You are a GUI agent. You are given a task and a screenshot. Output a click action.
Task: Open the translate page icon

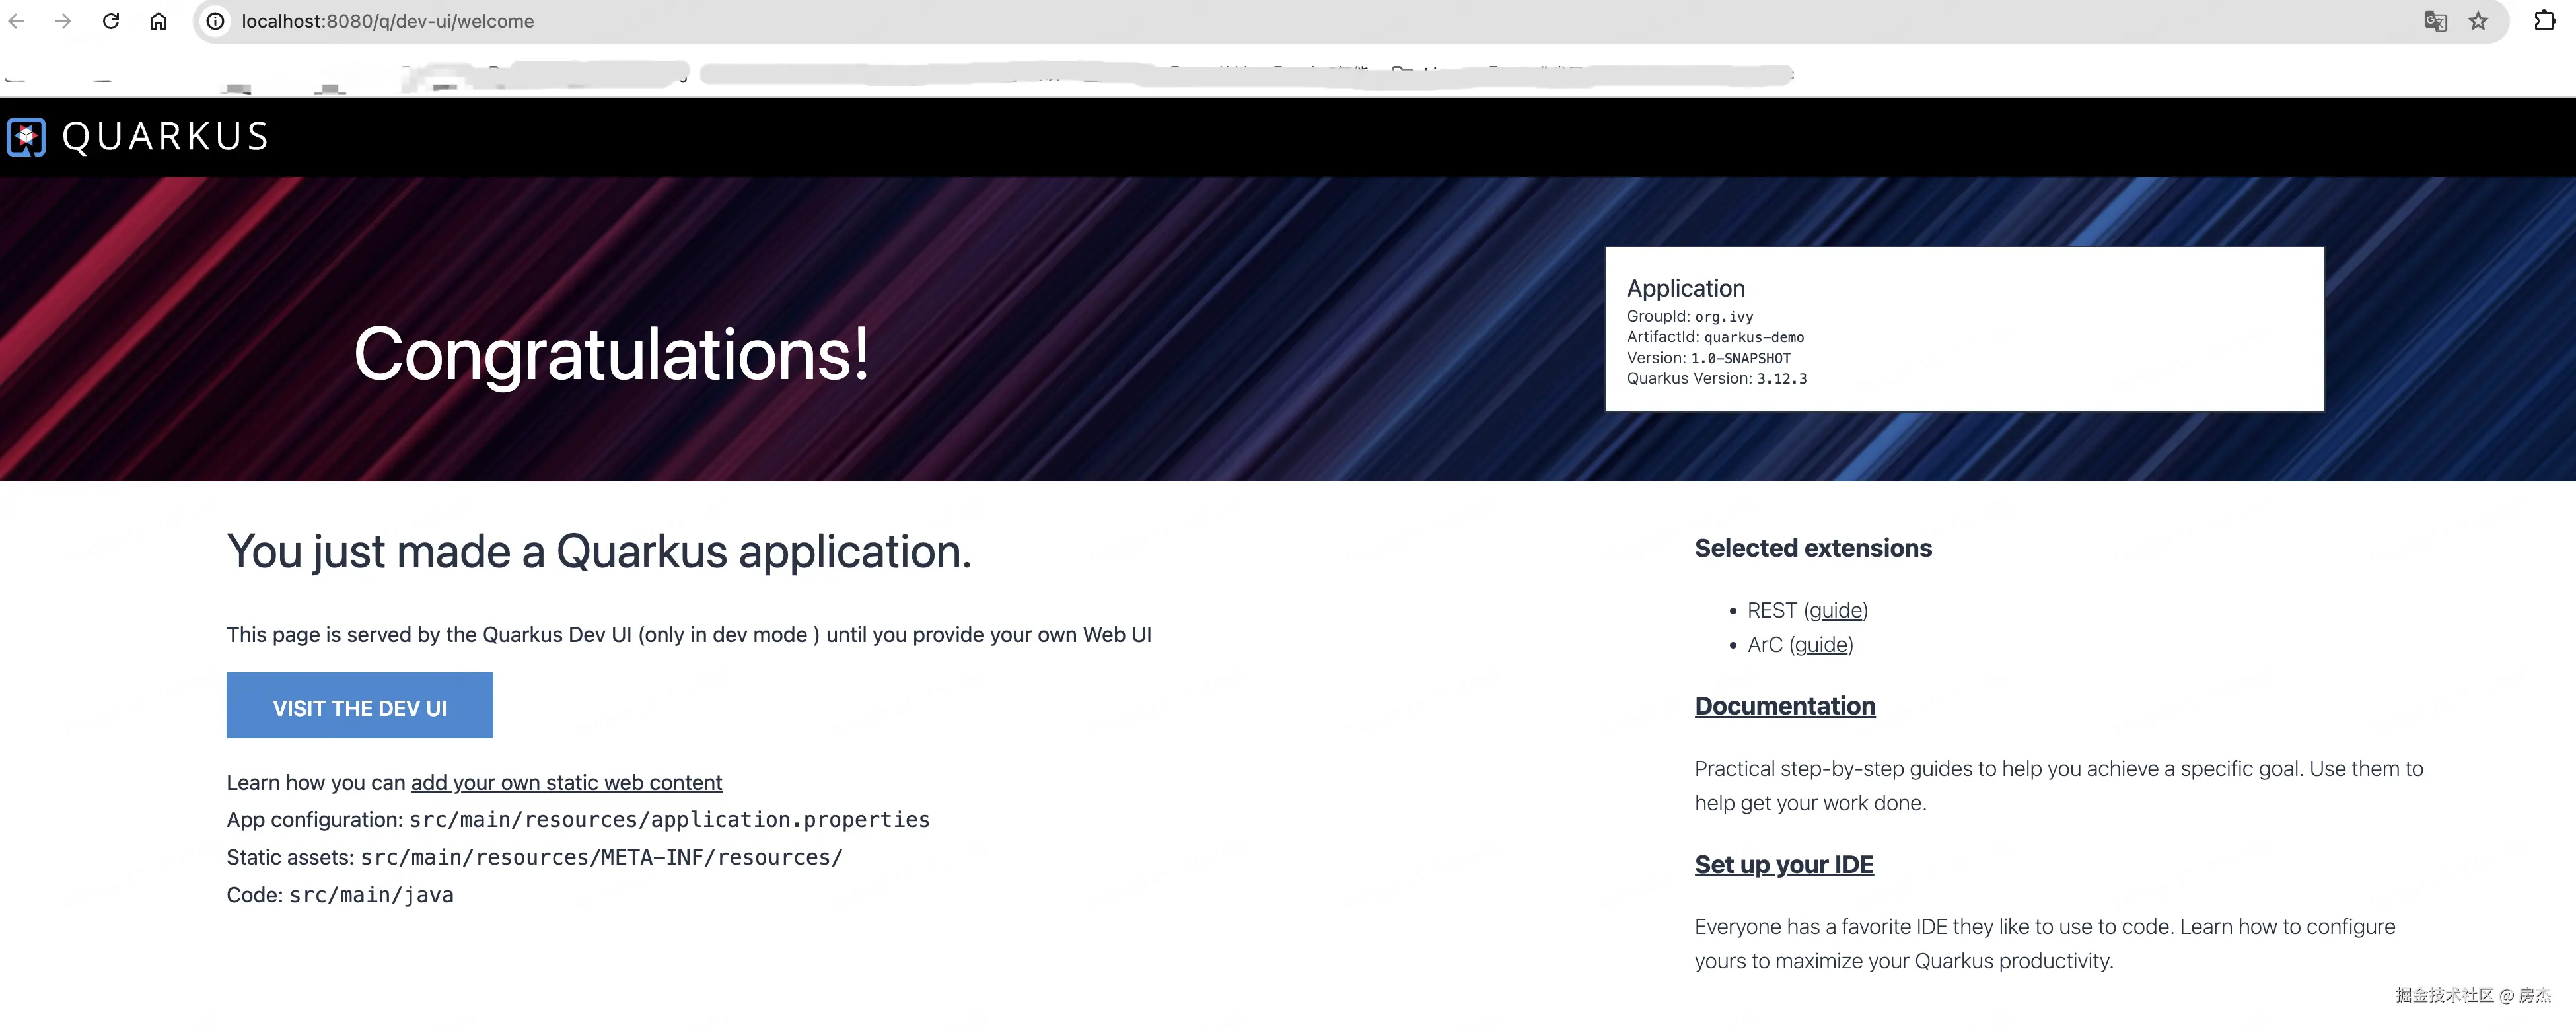coord(2435,21)
